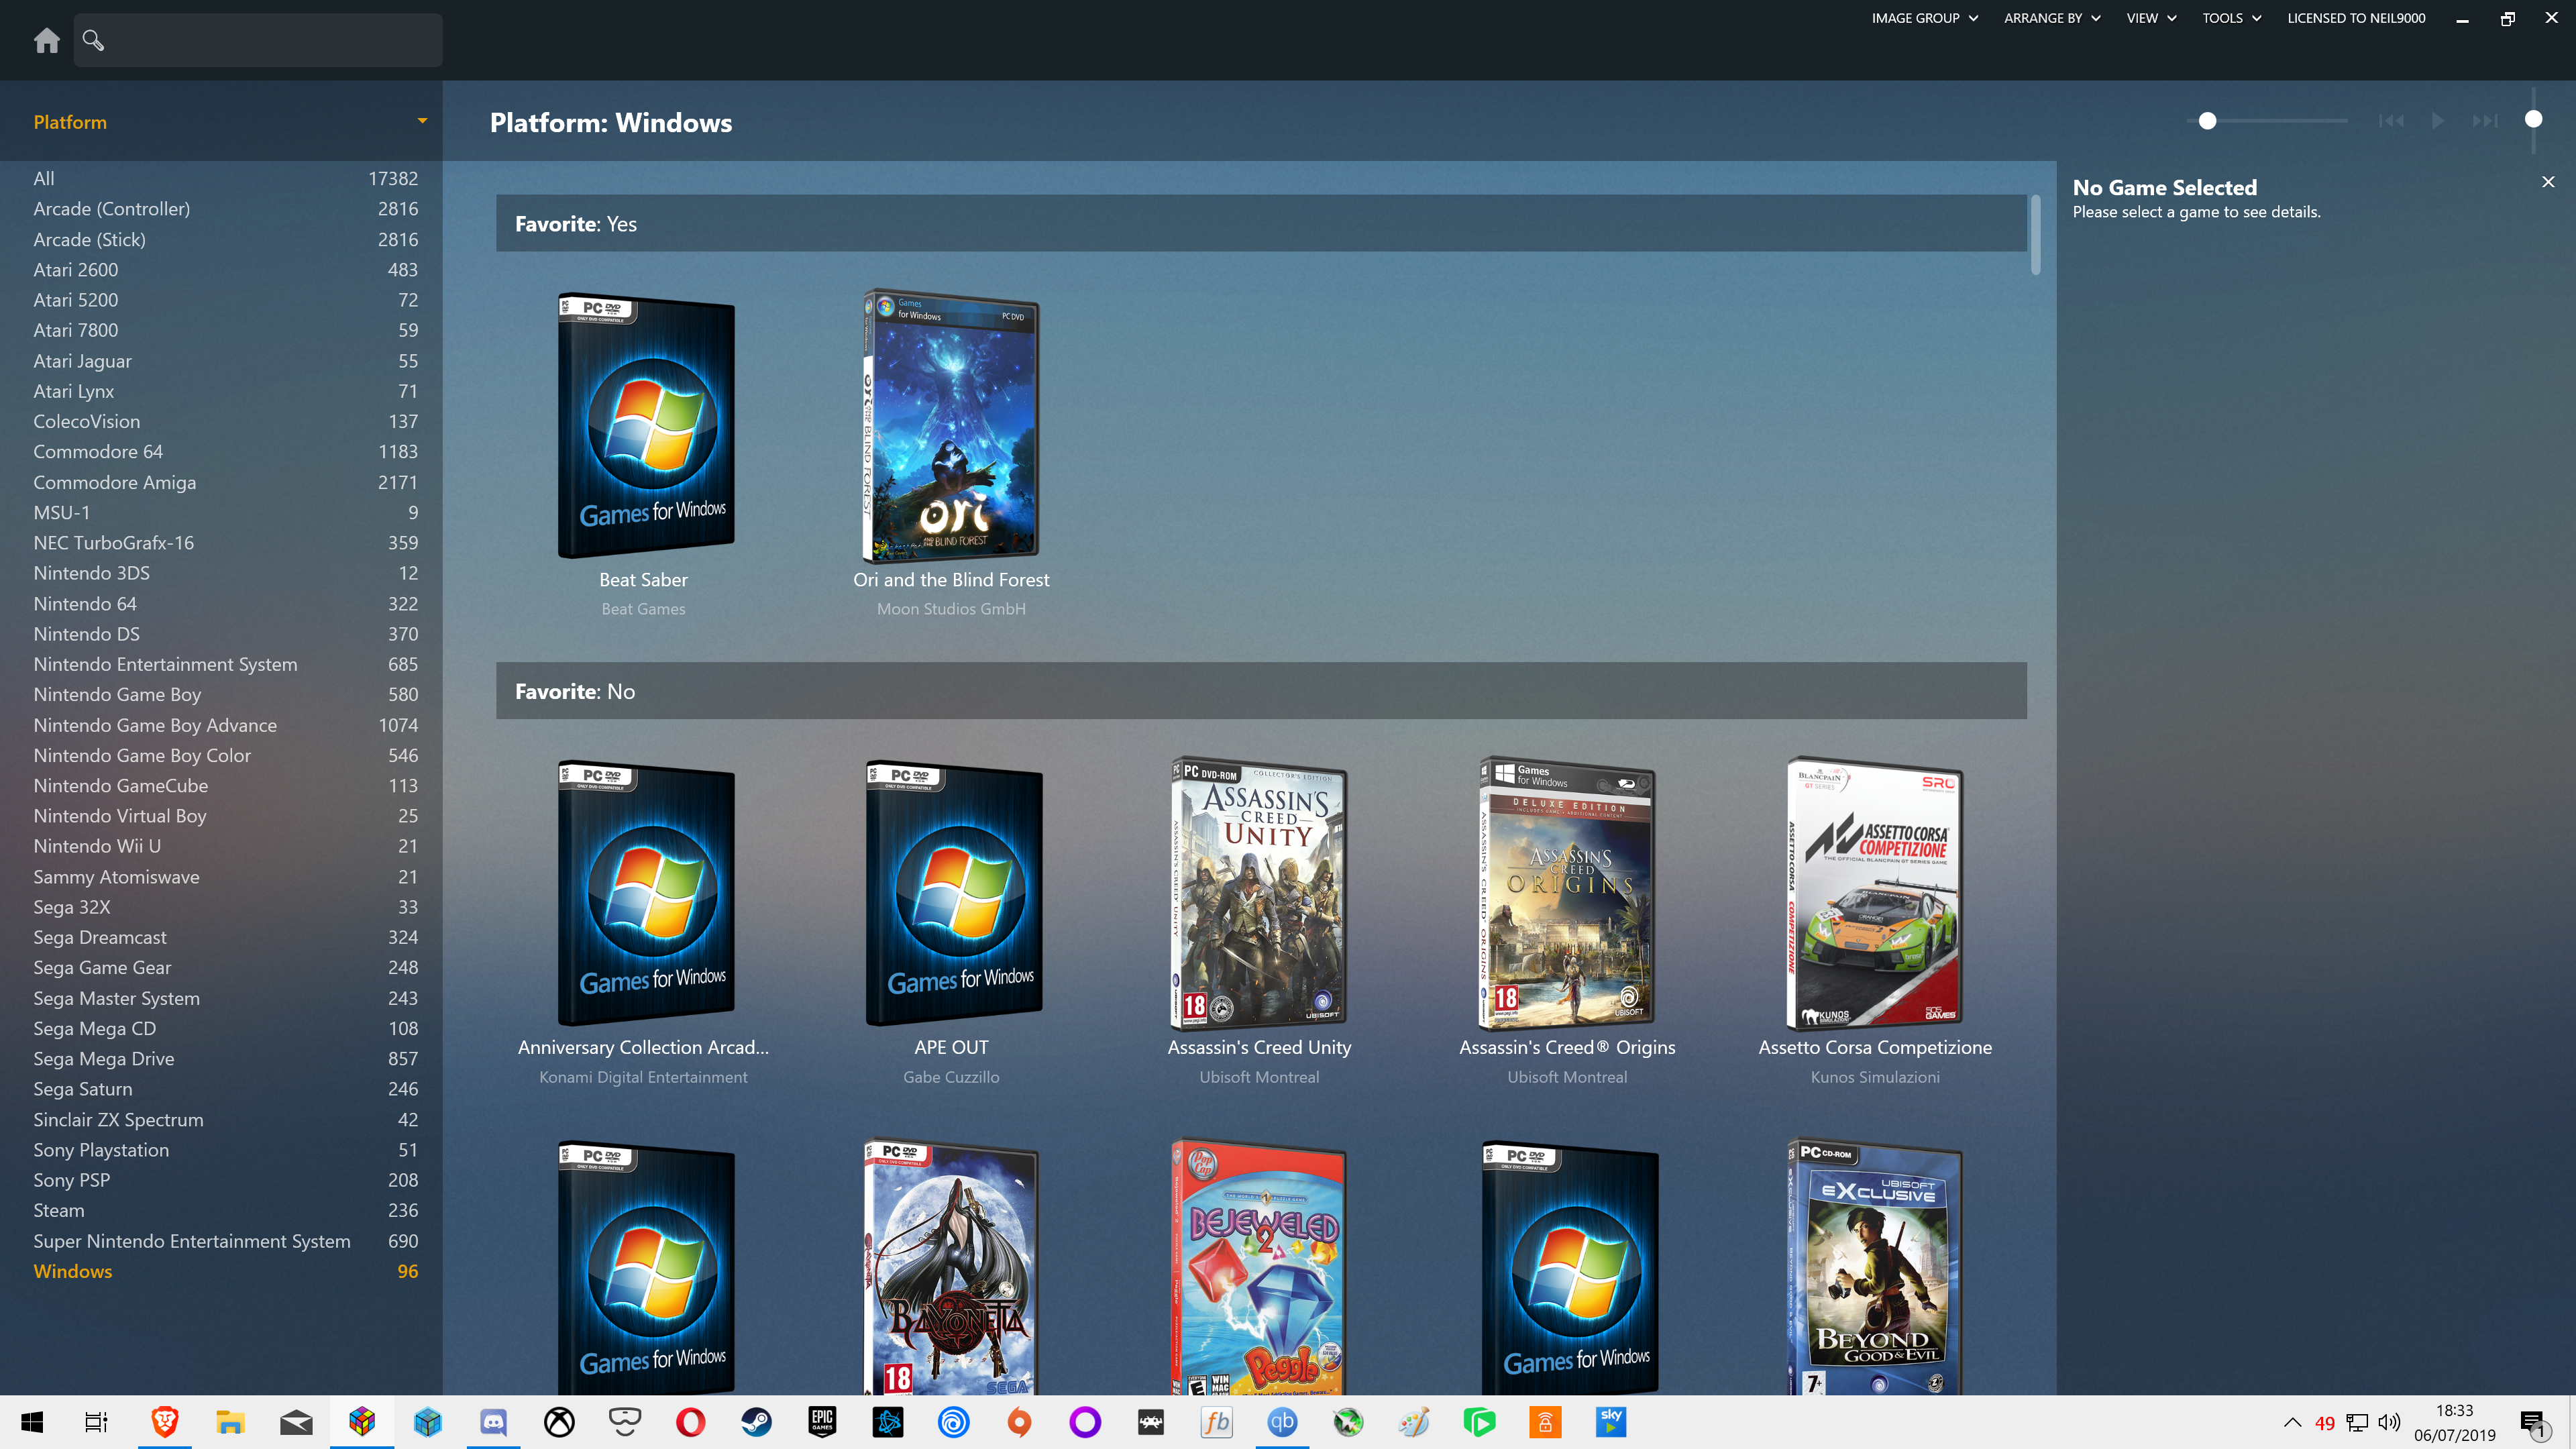Focus the search box with magnifier

[x=258, y=40]
